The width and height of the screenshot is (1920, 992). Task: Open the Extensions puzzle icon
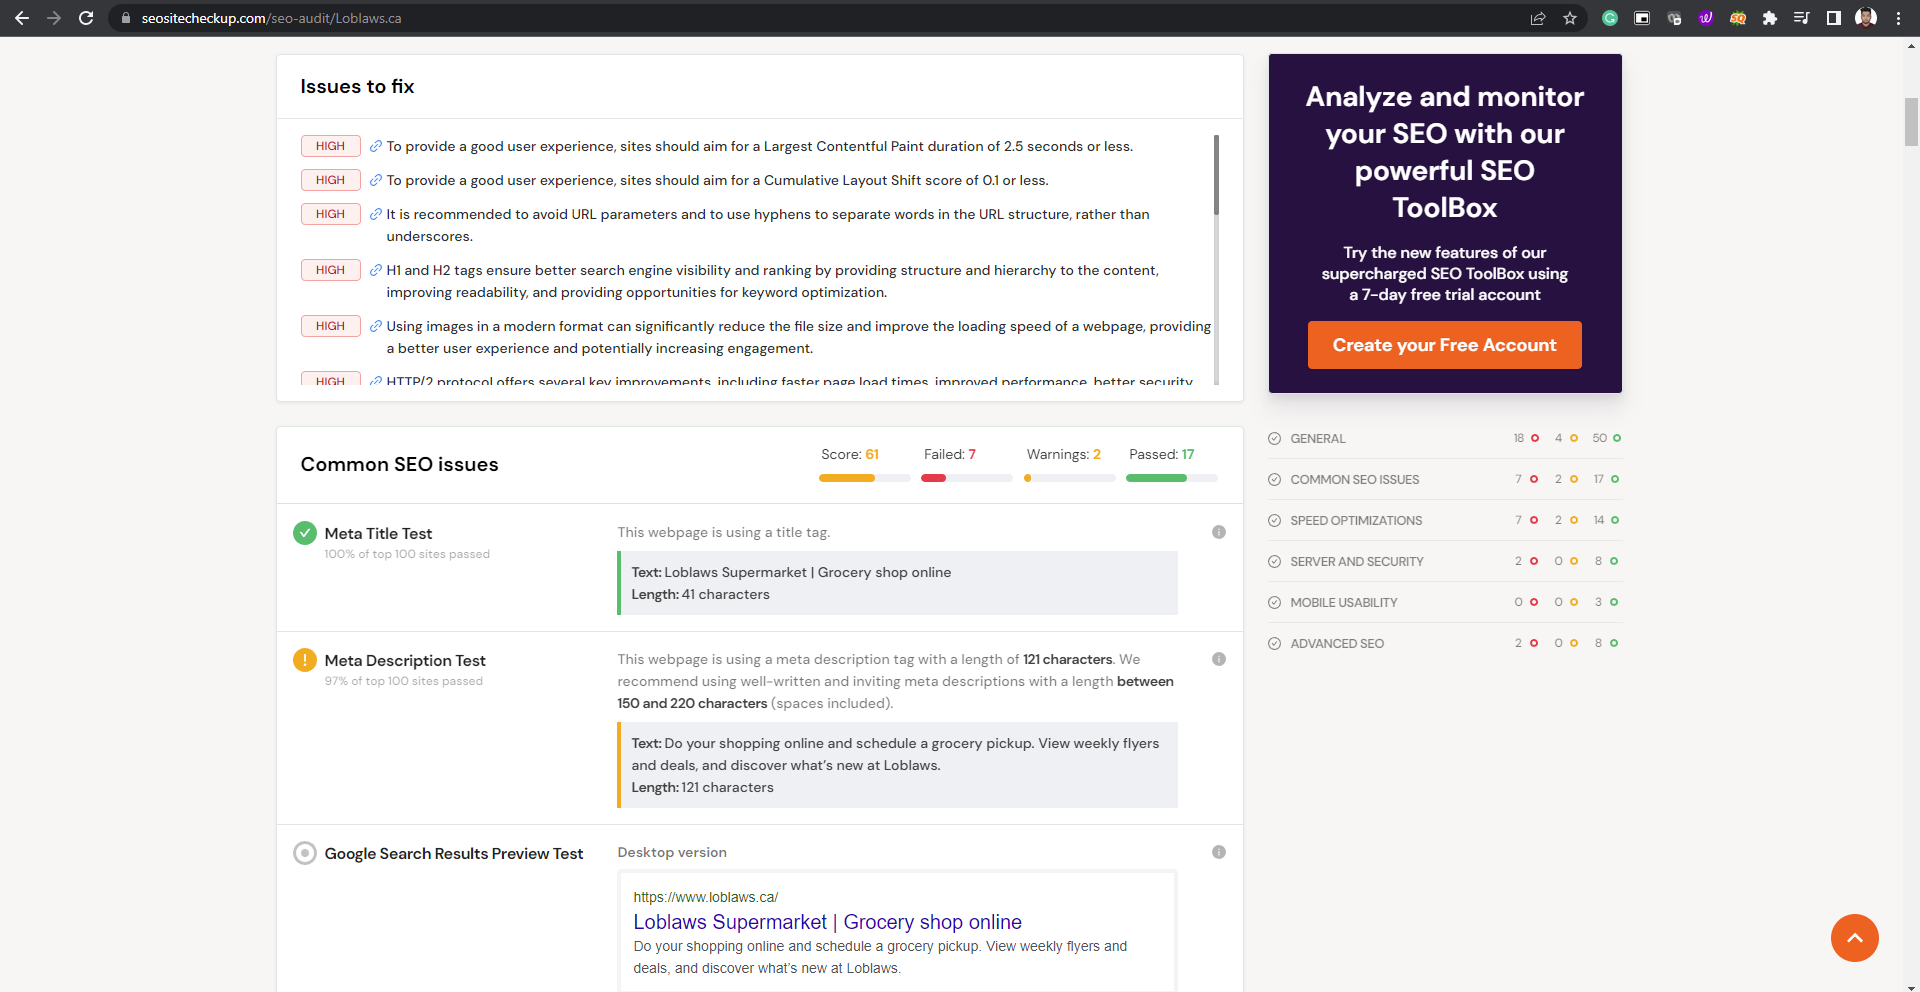pos(1770,18)
